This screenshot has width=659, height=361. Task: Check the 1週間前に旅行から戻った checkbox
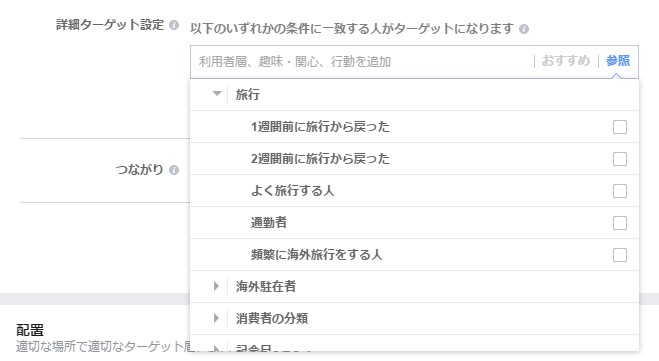(x=619, y=127)
